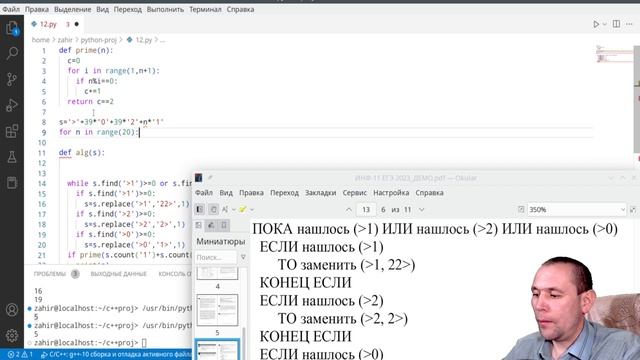
Task: Go to previous page in Okular
Action: tap(348, 209)
